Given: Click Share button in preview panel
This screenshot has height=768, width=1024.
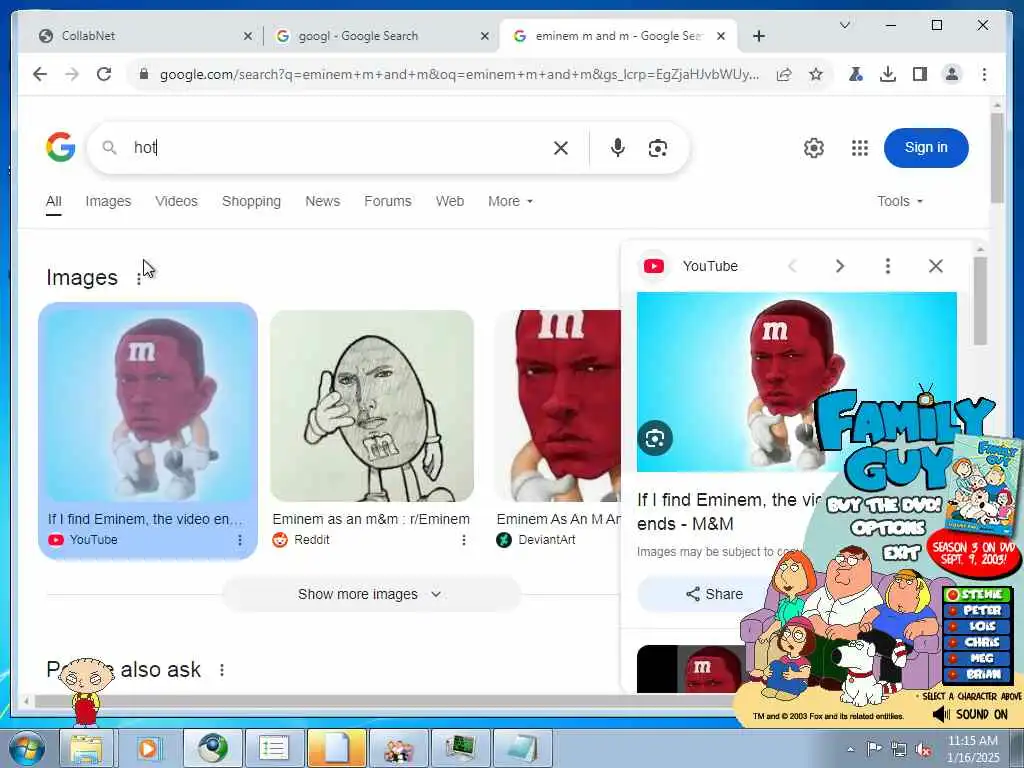Looking at the screenshot, I should point(714,594).
